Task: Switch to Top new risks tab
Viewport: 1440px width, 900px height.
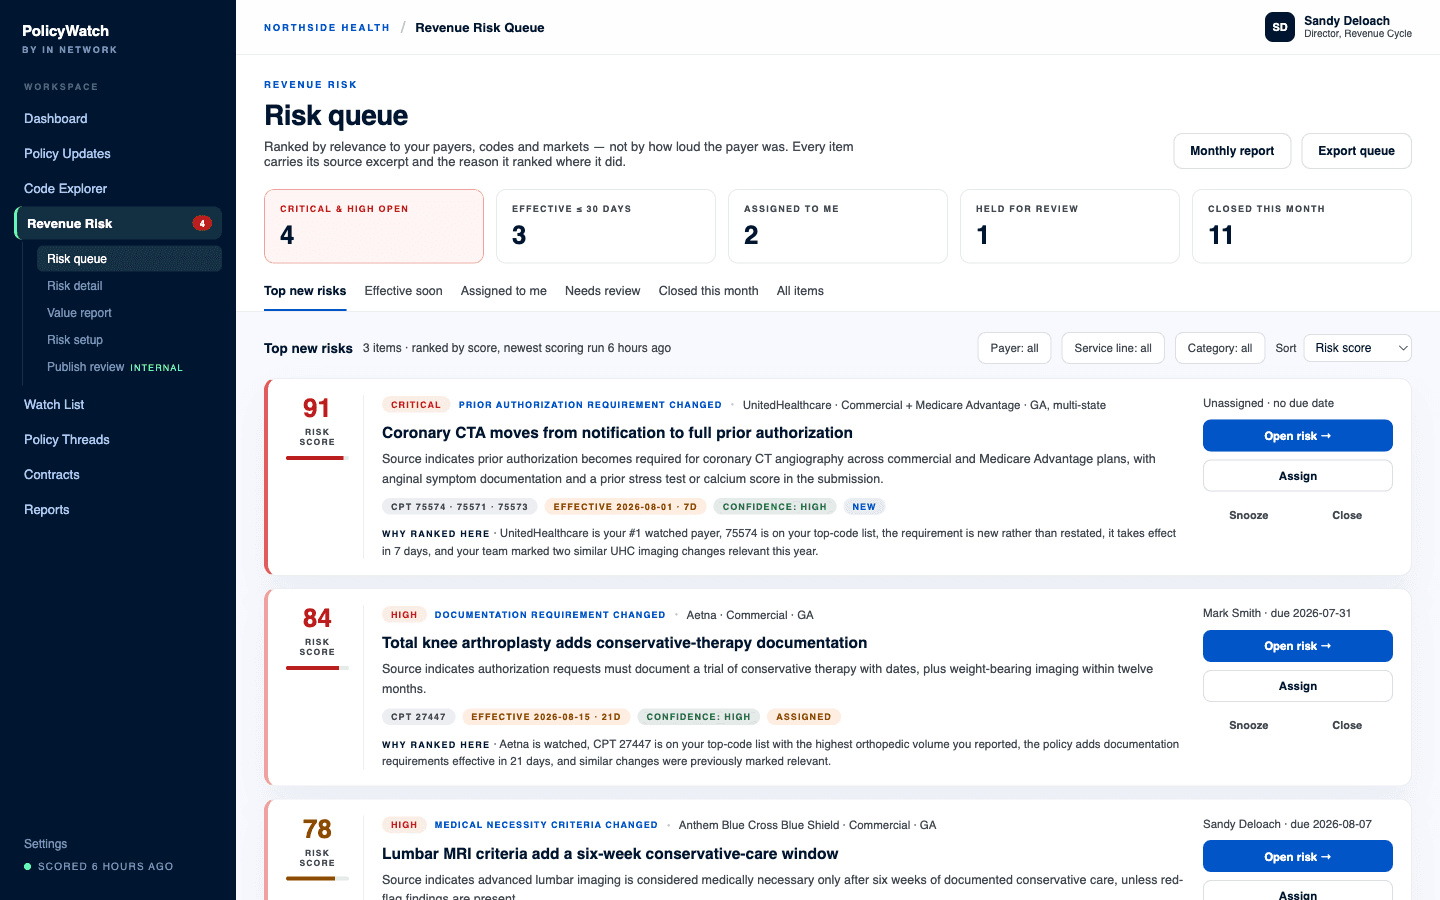Action: 305,291
